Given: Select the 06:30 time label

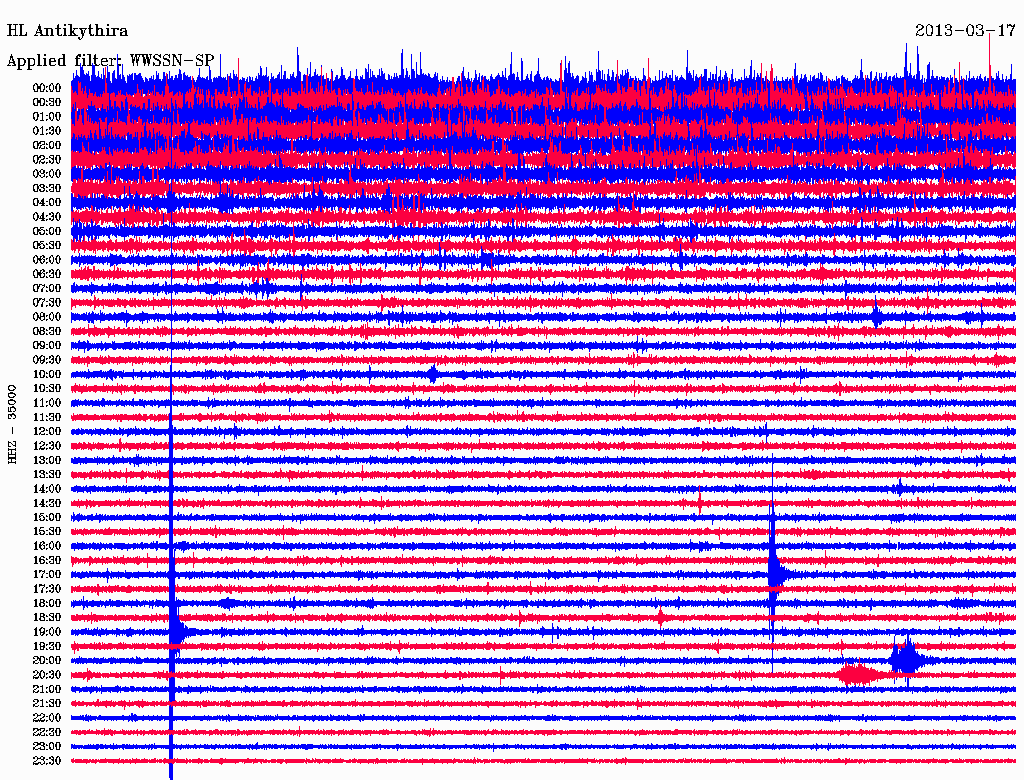Looking at the screenshot, I should [47, 274].
